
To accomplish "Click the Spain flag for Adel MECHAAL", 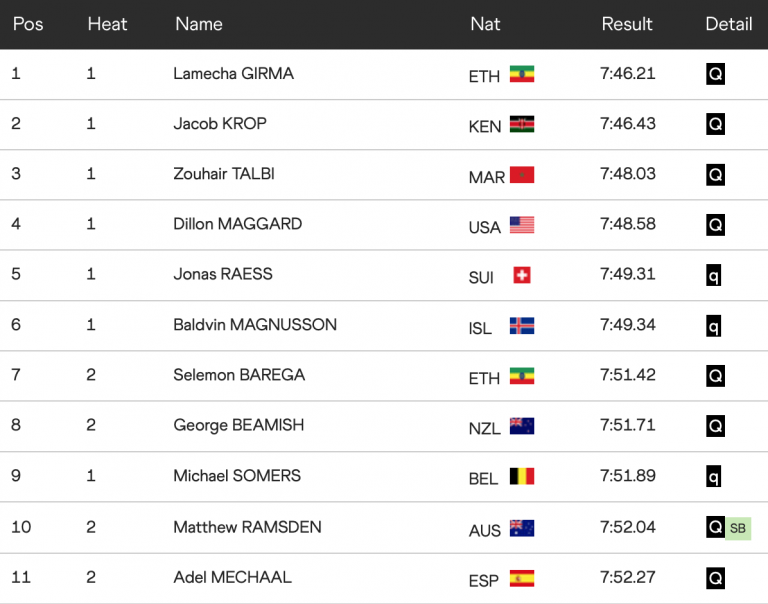I will click(x=521, y=578).
